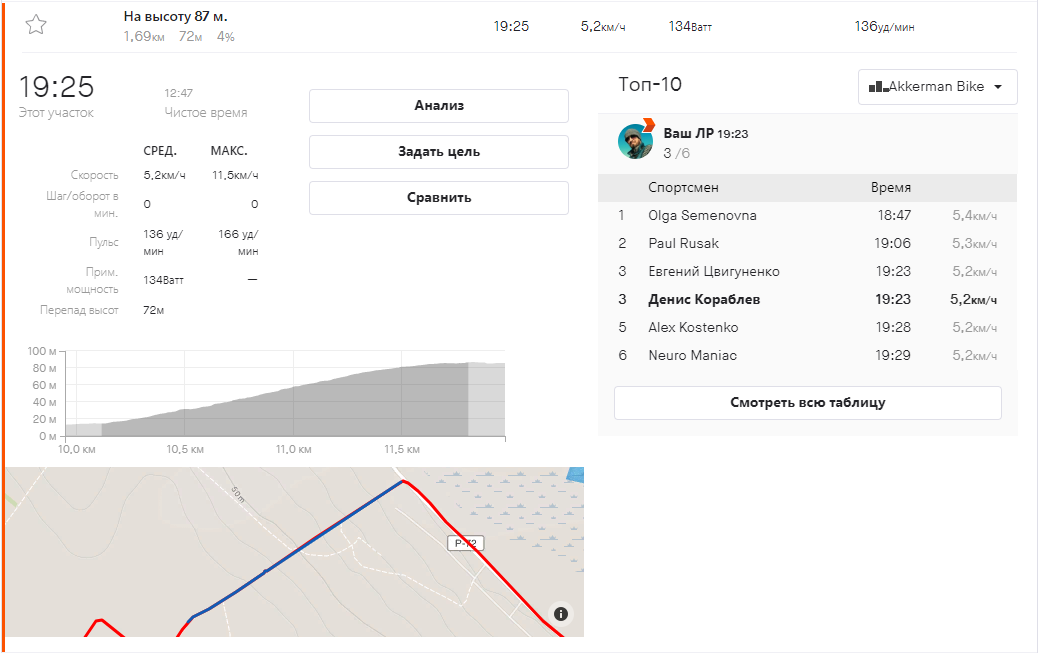
Task: Star the segment На высоту 87 м.
Action: click(36, 26)
